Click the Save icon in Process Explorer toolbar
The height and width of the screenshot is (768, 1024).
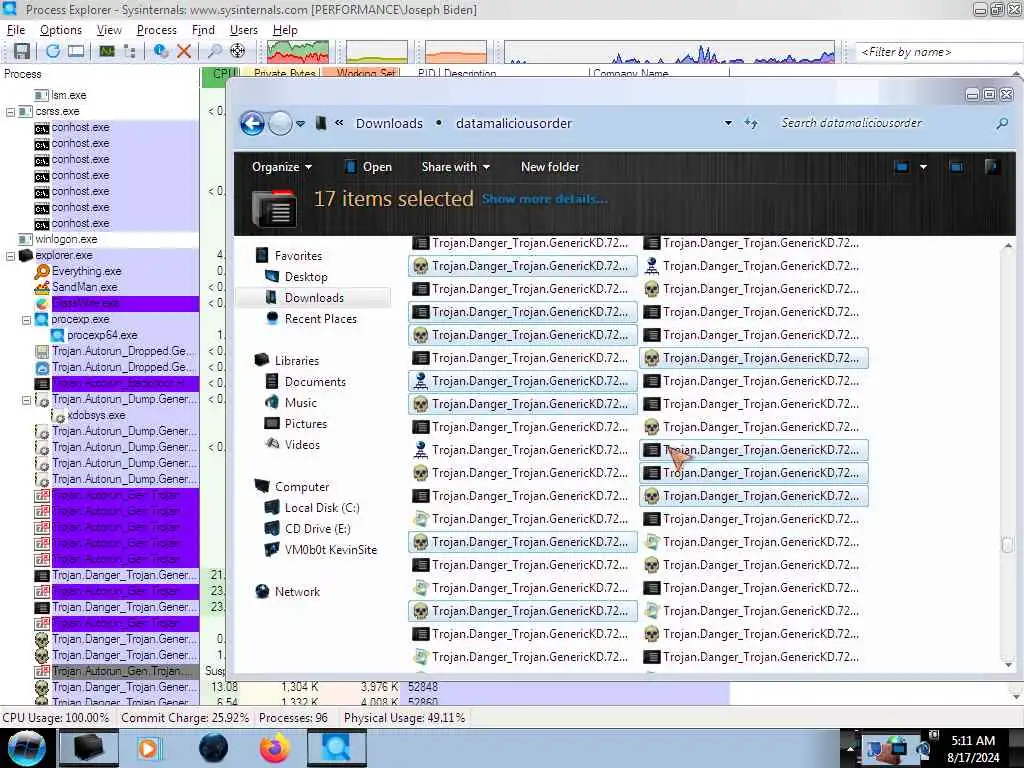(22, 51)
